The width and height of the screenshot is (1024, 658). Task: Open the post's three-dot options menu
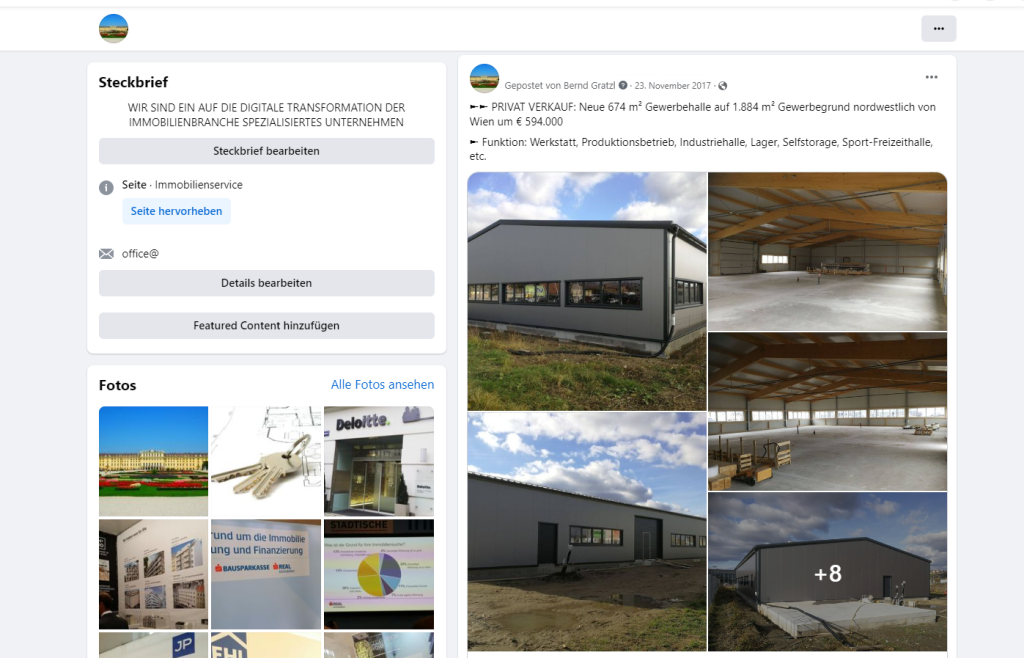pyautogui.click(x=931, y=77)
